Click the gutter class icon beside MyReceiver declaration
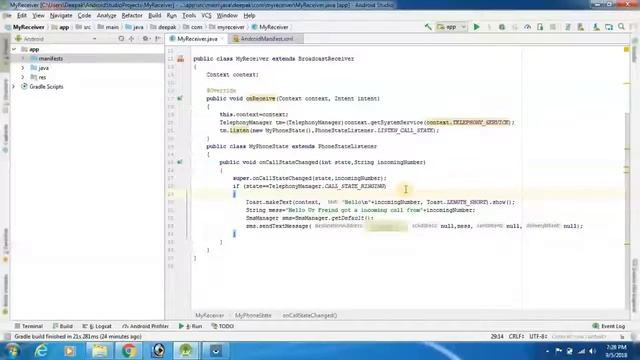Image resolution: width=640 pixels, height=360 pixels. pos(180,59)
